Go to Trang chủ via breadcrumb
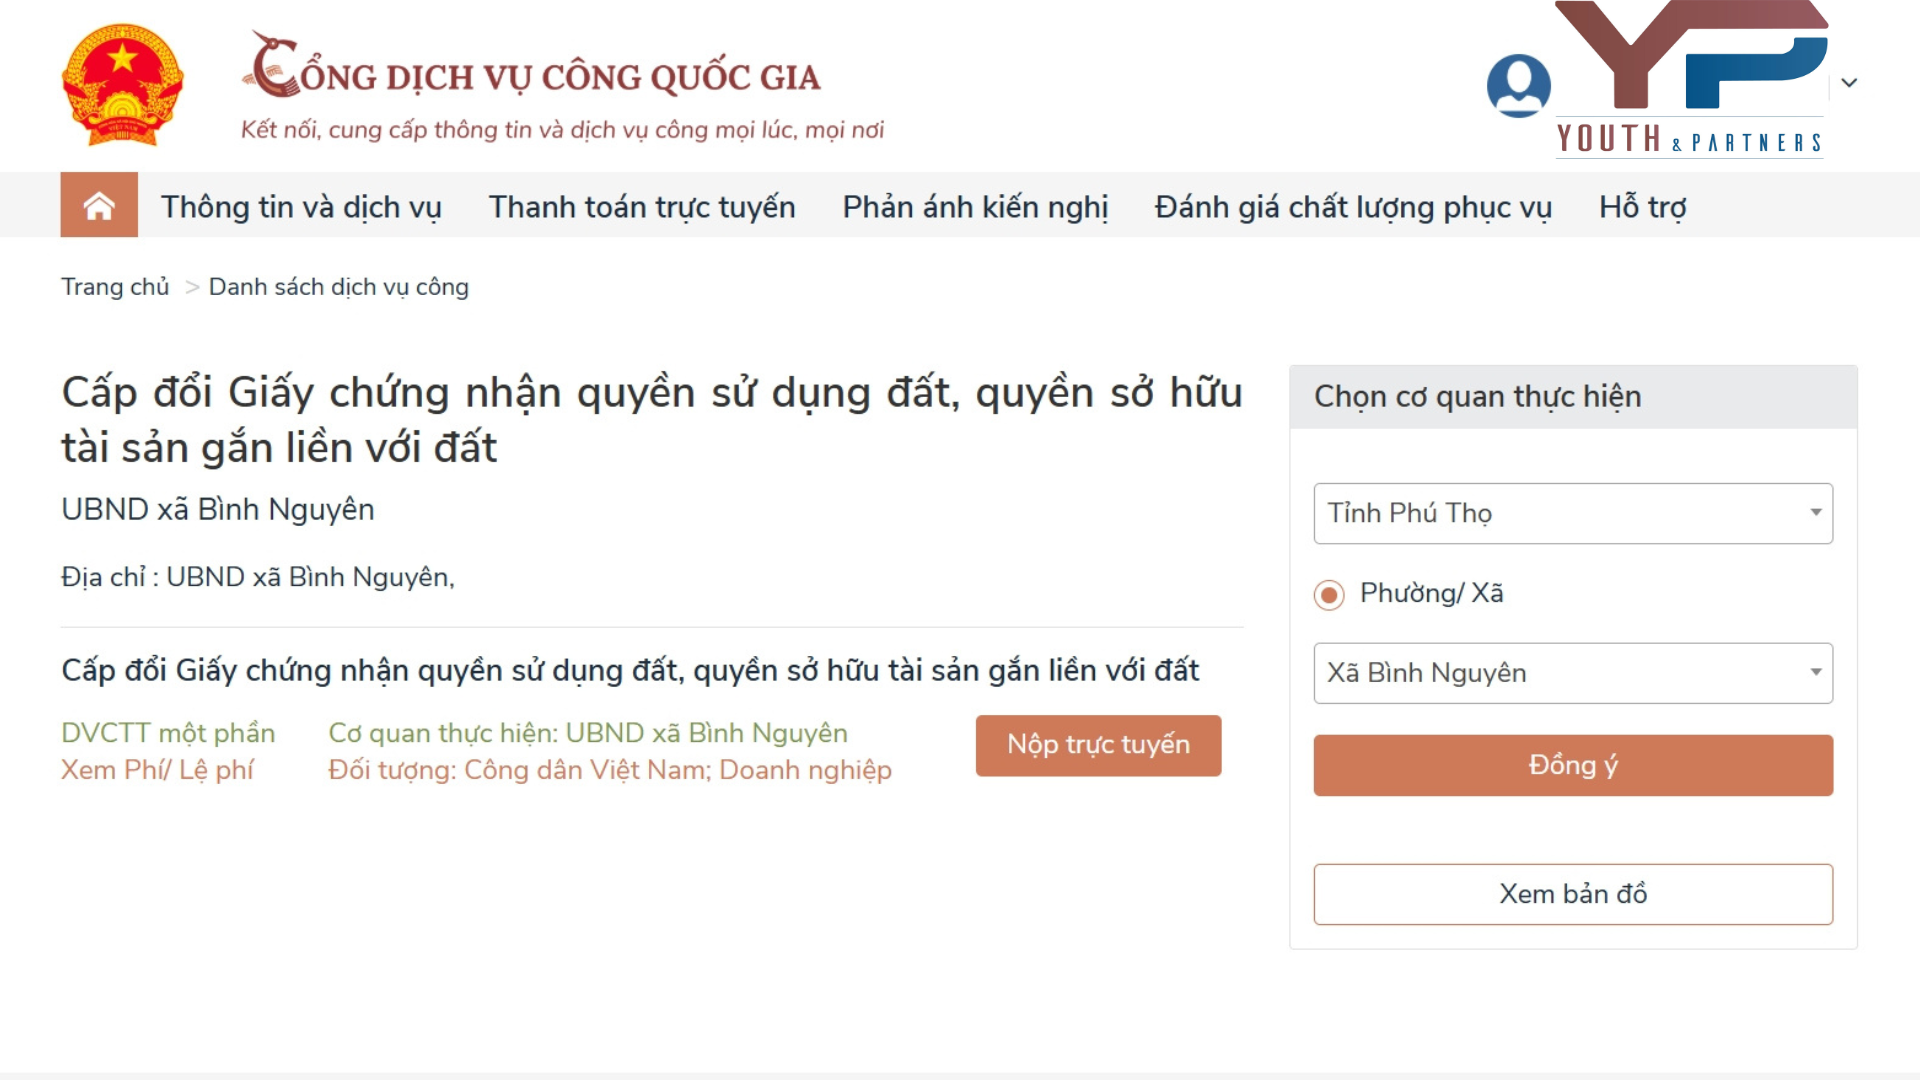1920x1080 pixels. point(114,286)
